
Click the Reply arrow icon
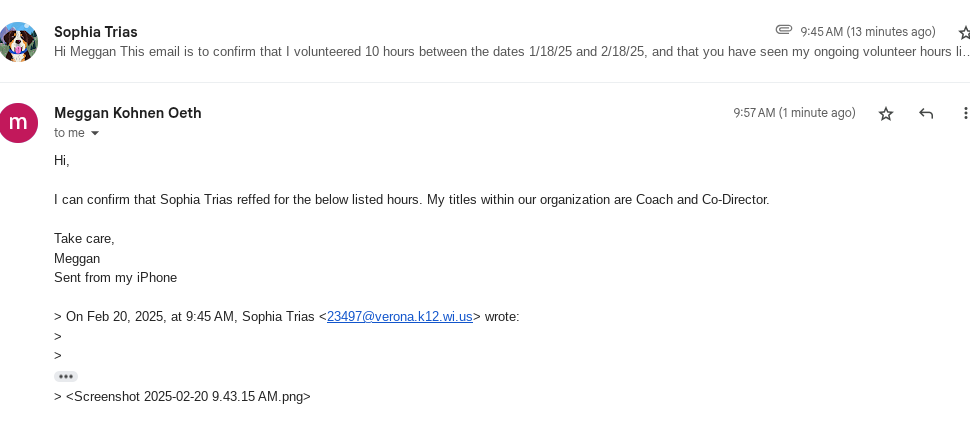click(x=926, y=114)
